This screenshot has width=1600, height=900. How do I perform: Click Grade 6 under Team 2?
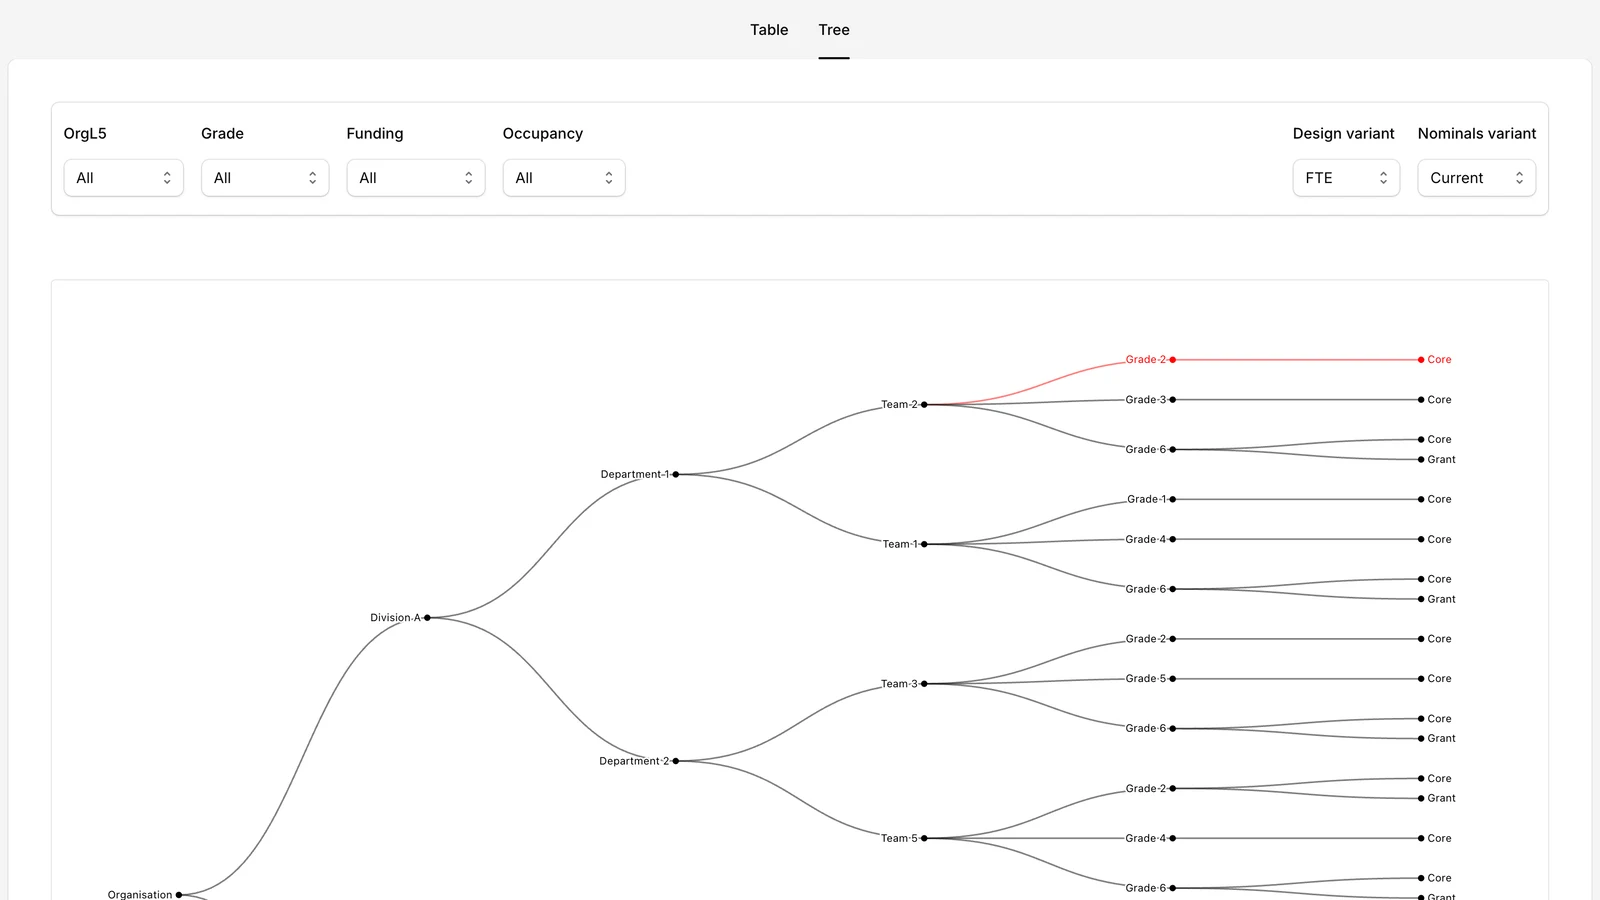1173,450
